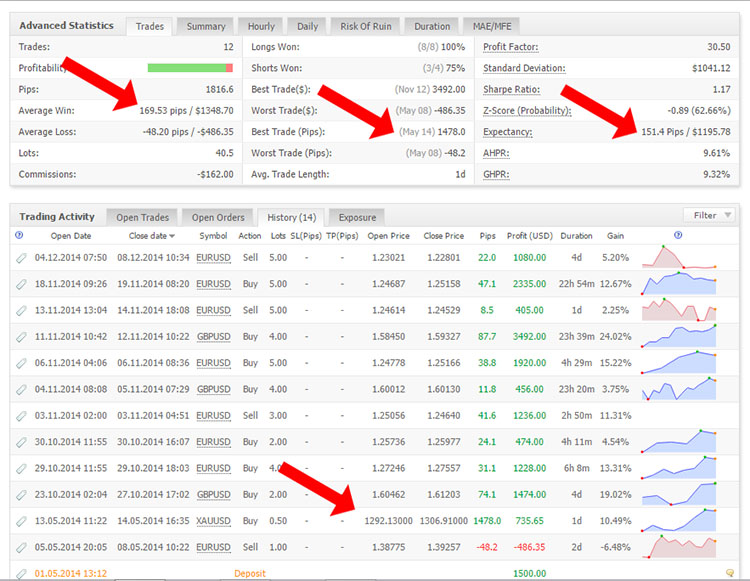The image size is (750, 581).
Task: Click Expectancy value 151.4 Pips / $1195.78
Action: tap(686, 132)
